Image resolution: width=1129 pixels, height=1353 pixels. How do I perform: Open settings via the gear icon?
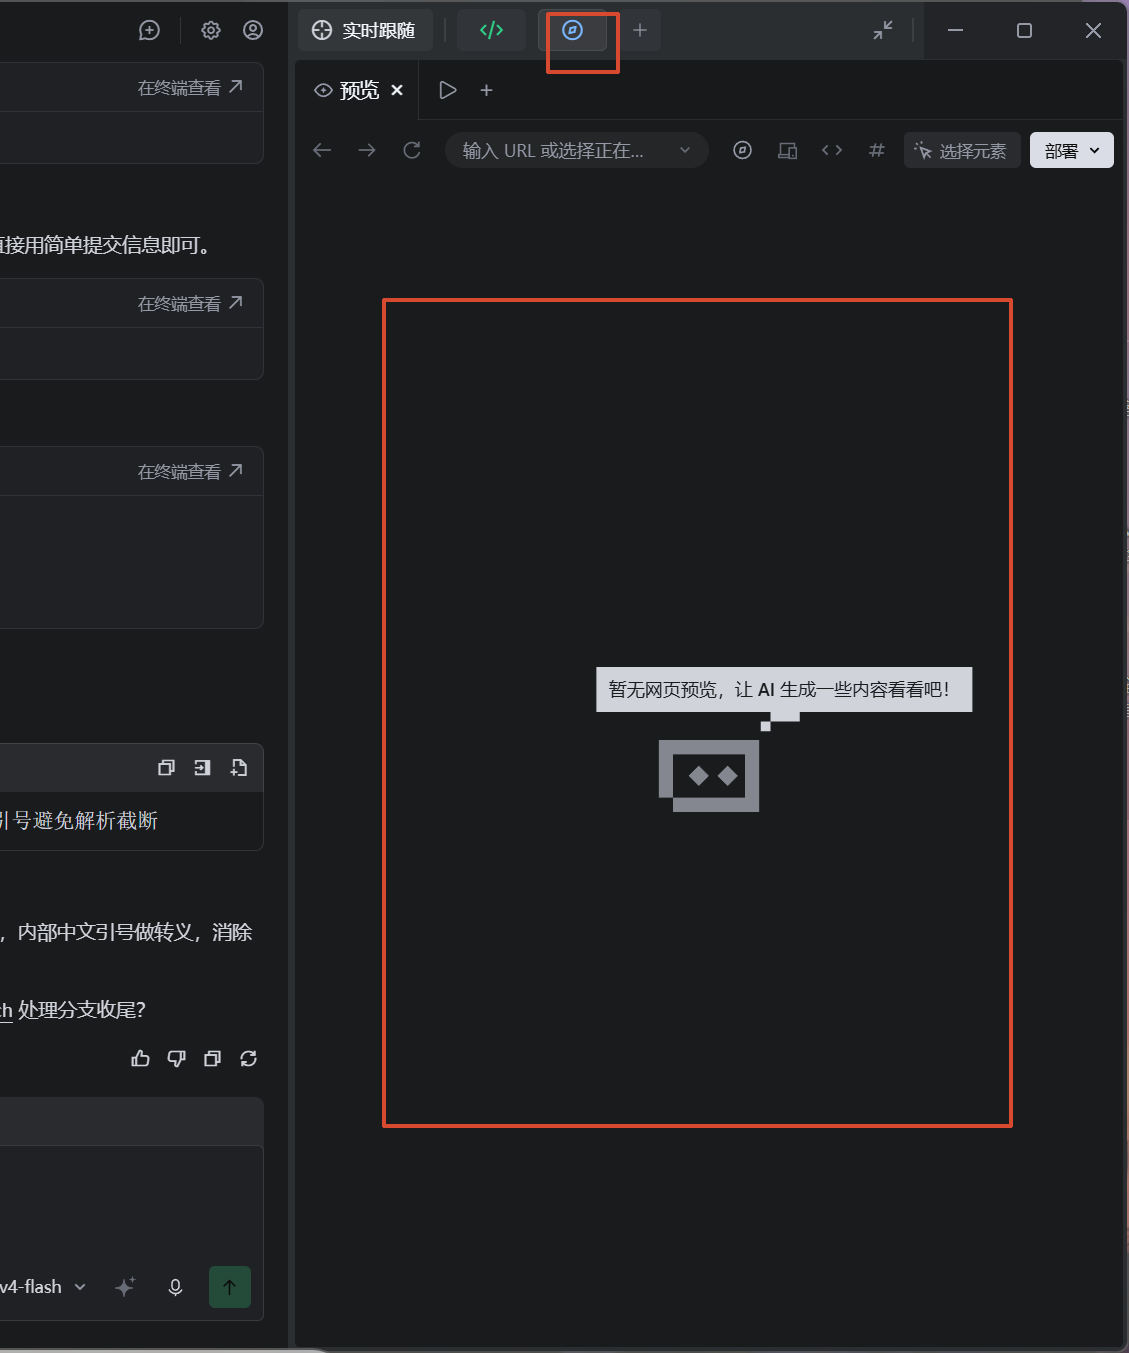[211, 30]
